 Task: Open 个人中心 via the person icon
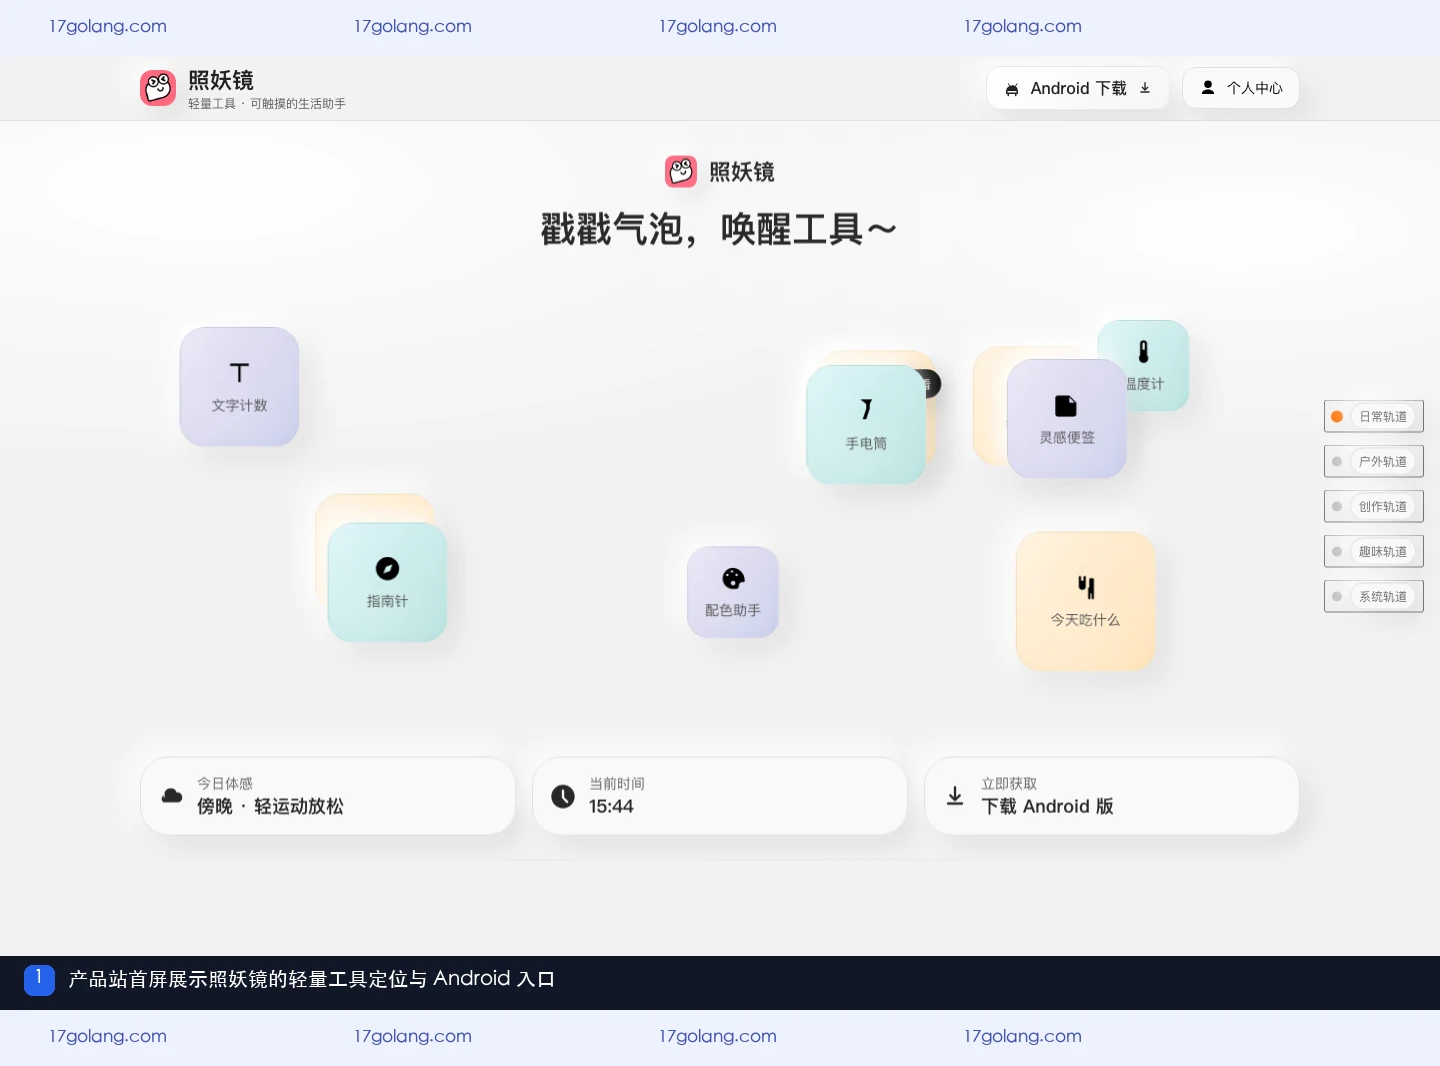tap(1208, 88)
